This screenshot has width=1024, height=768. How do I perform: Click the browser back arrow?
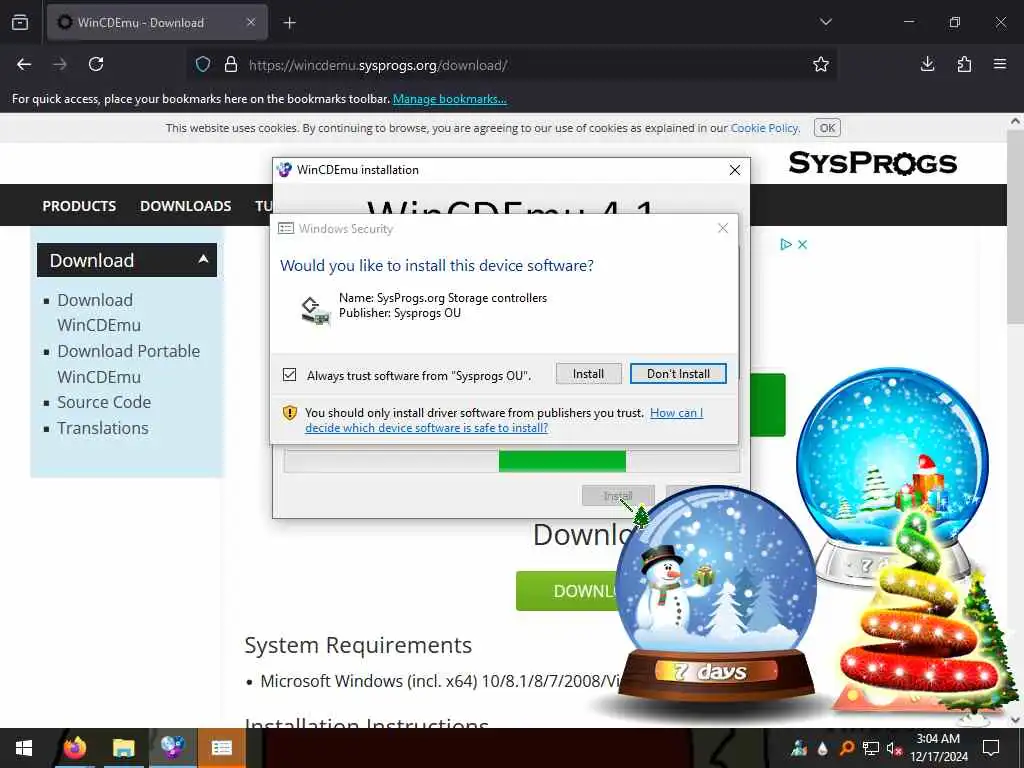pyautogui.click(x=24, y=64)
